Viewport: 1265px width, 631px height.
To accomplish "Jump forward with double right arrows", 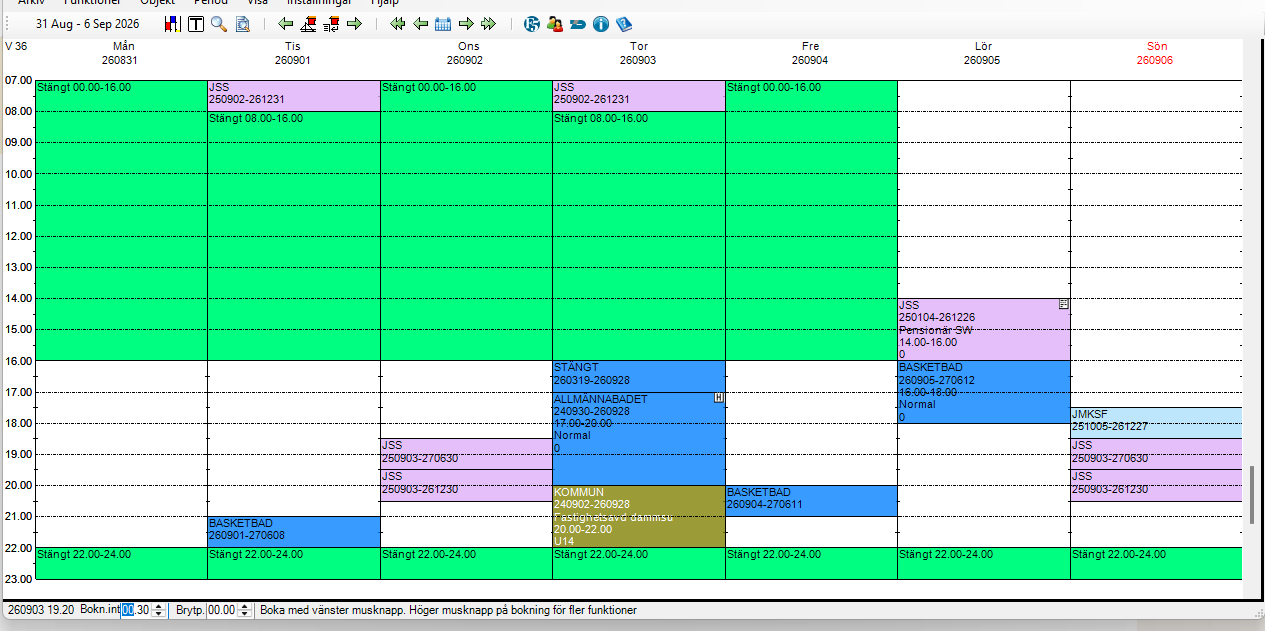I will point(488,23).
